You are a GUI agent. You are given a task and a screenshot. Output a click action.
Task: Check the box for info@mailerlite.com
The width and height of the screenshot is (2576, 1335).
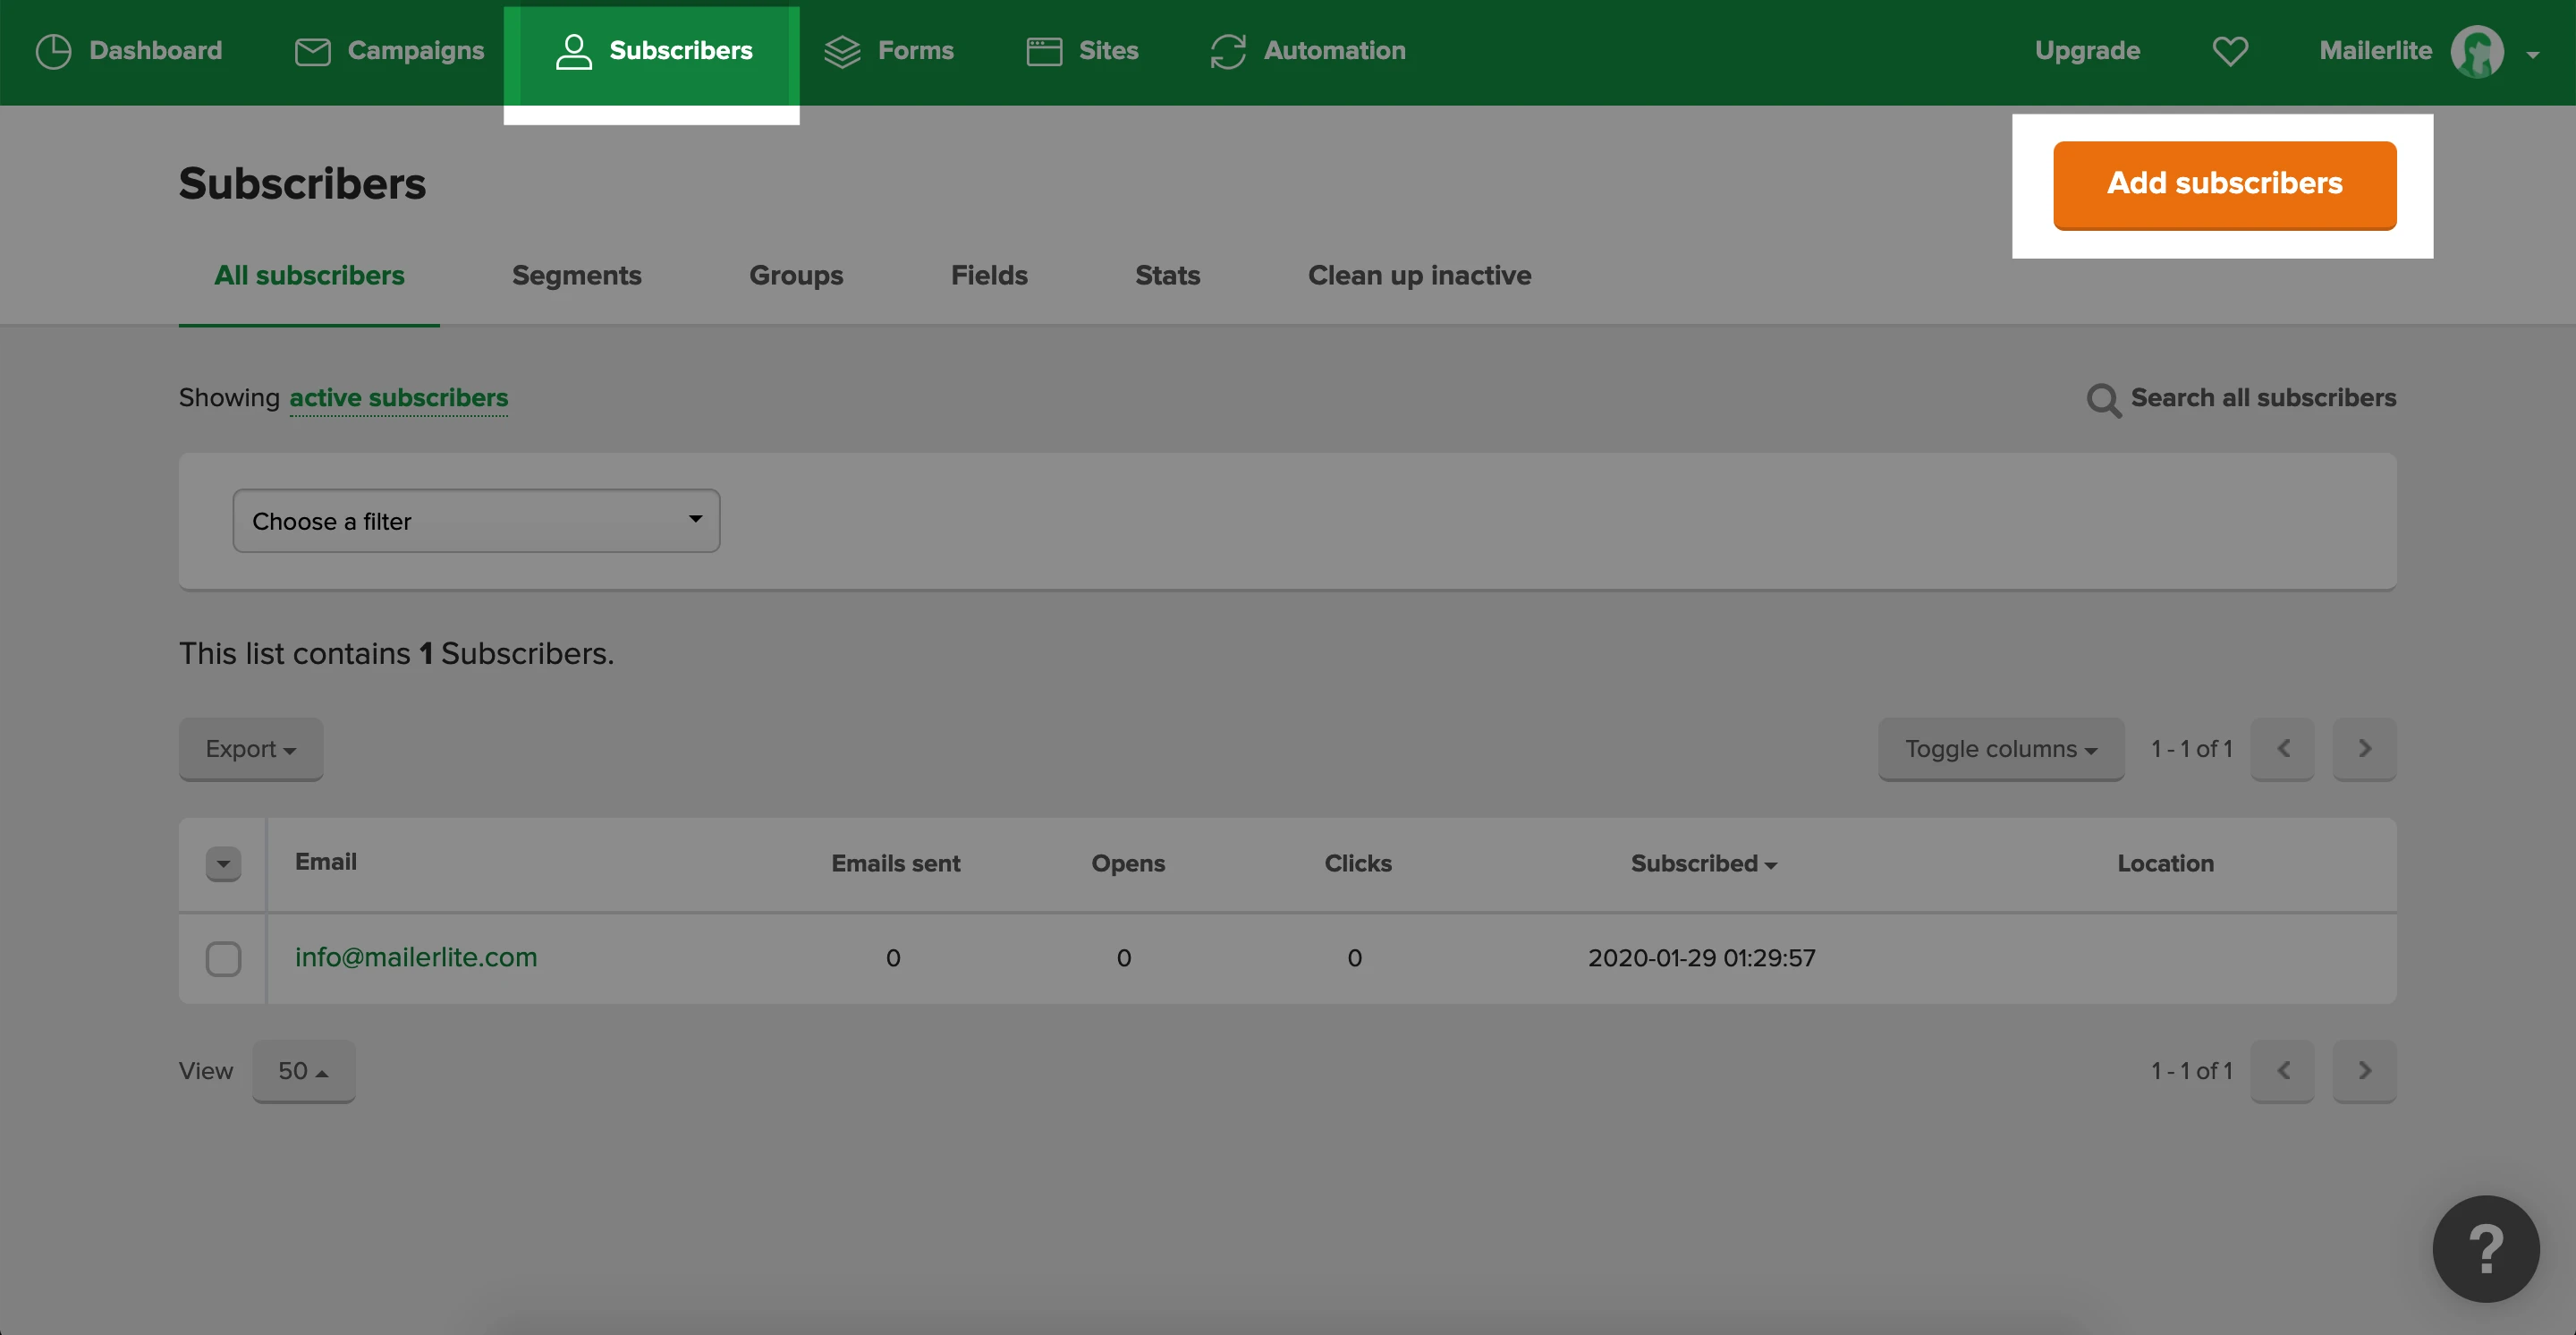[223, 958]
